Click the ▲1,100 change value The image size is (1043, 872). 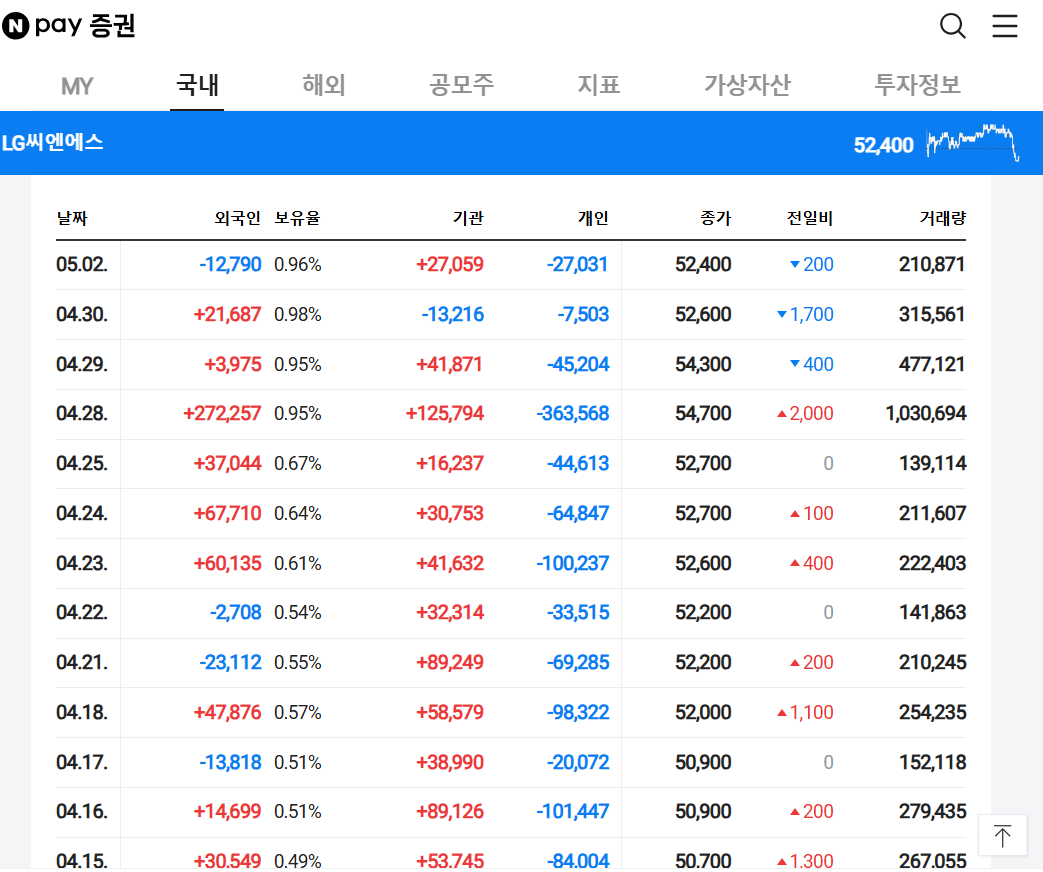click(x=805, y=712)
